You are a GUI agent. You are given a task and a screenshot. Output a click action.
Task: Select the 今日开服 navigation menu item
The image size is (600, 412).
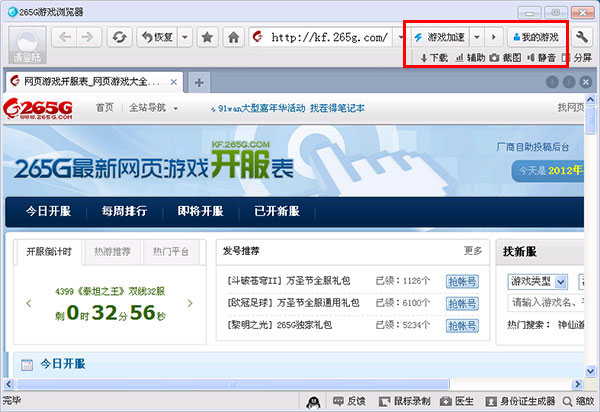pyautogui.click(x=48, y=211)
